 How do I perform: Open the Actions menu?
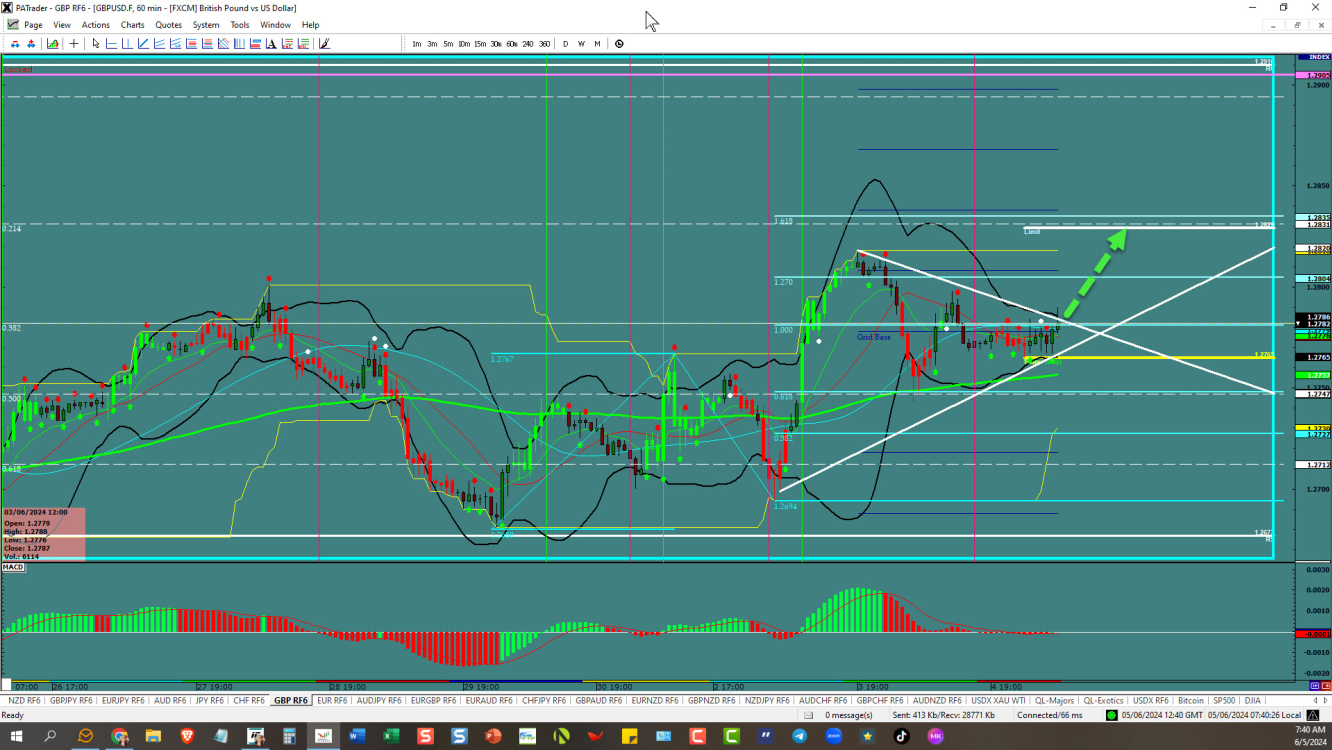[96, 25]
